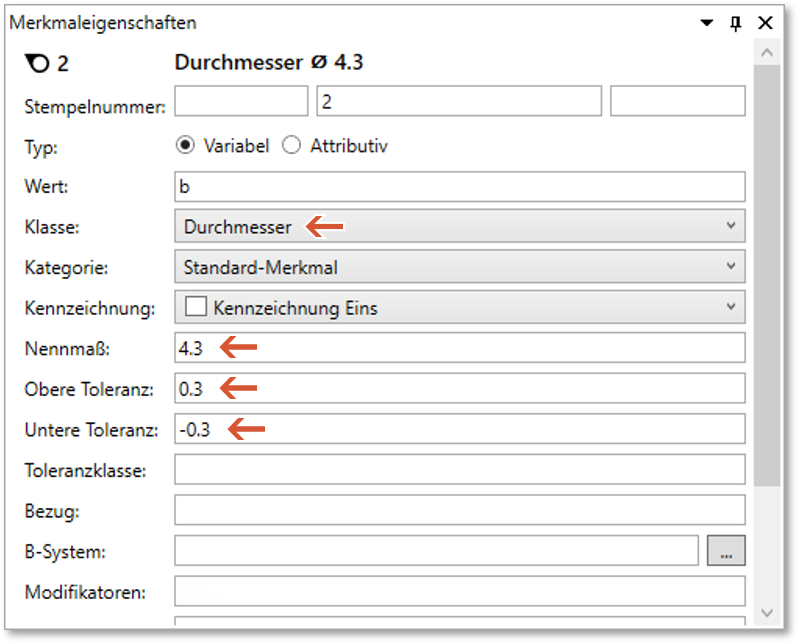Click the Toleranzklasse input field
This screenshot has width=798, height=643.
point(459,469)
